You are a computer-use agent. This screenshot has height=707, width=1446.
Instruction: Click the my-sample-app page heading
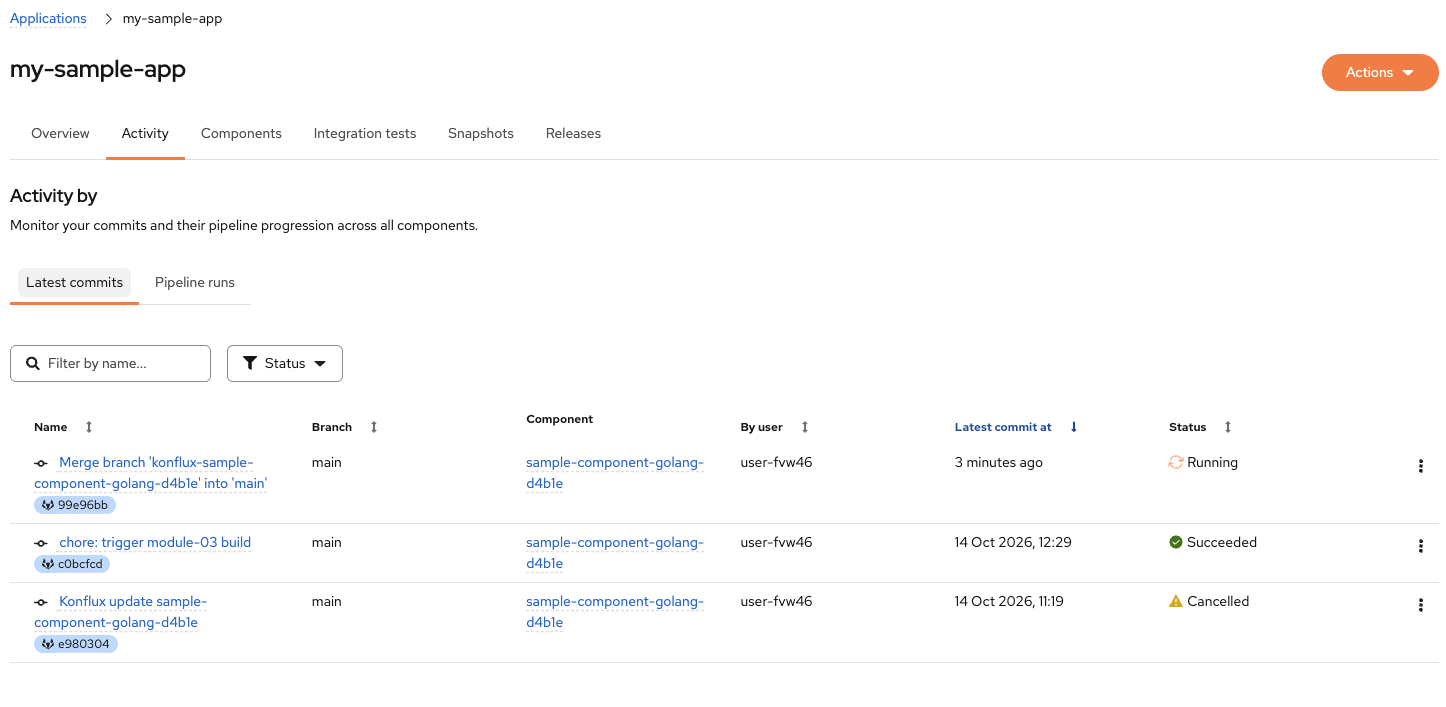(x=98, y=69)
